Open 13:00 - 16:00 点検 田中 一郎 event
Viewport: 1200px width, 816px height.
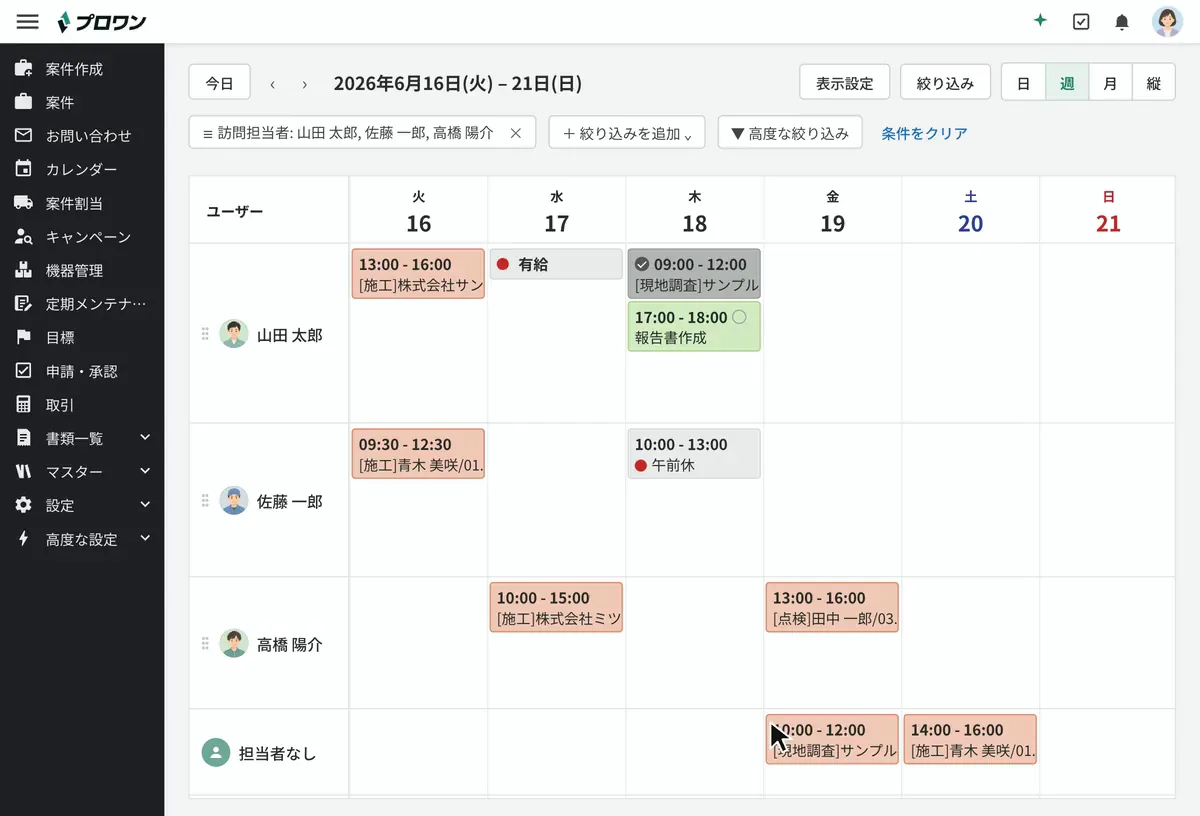(832, 608)
